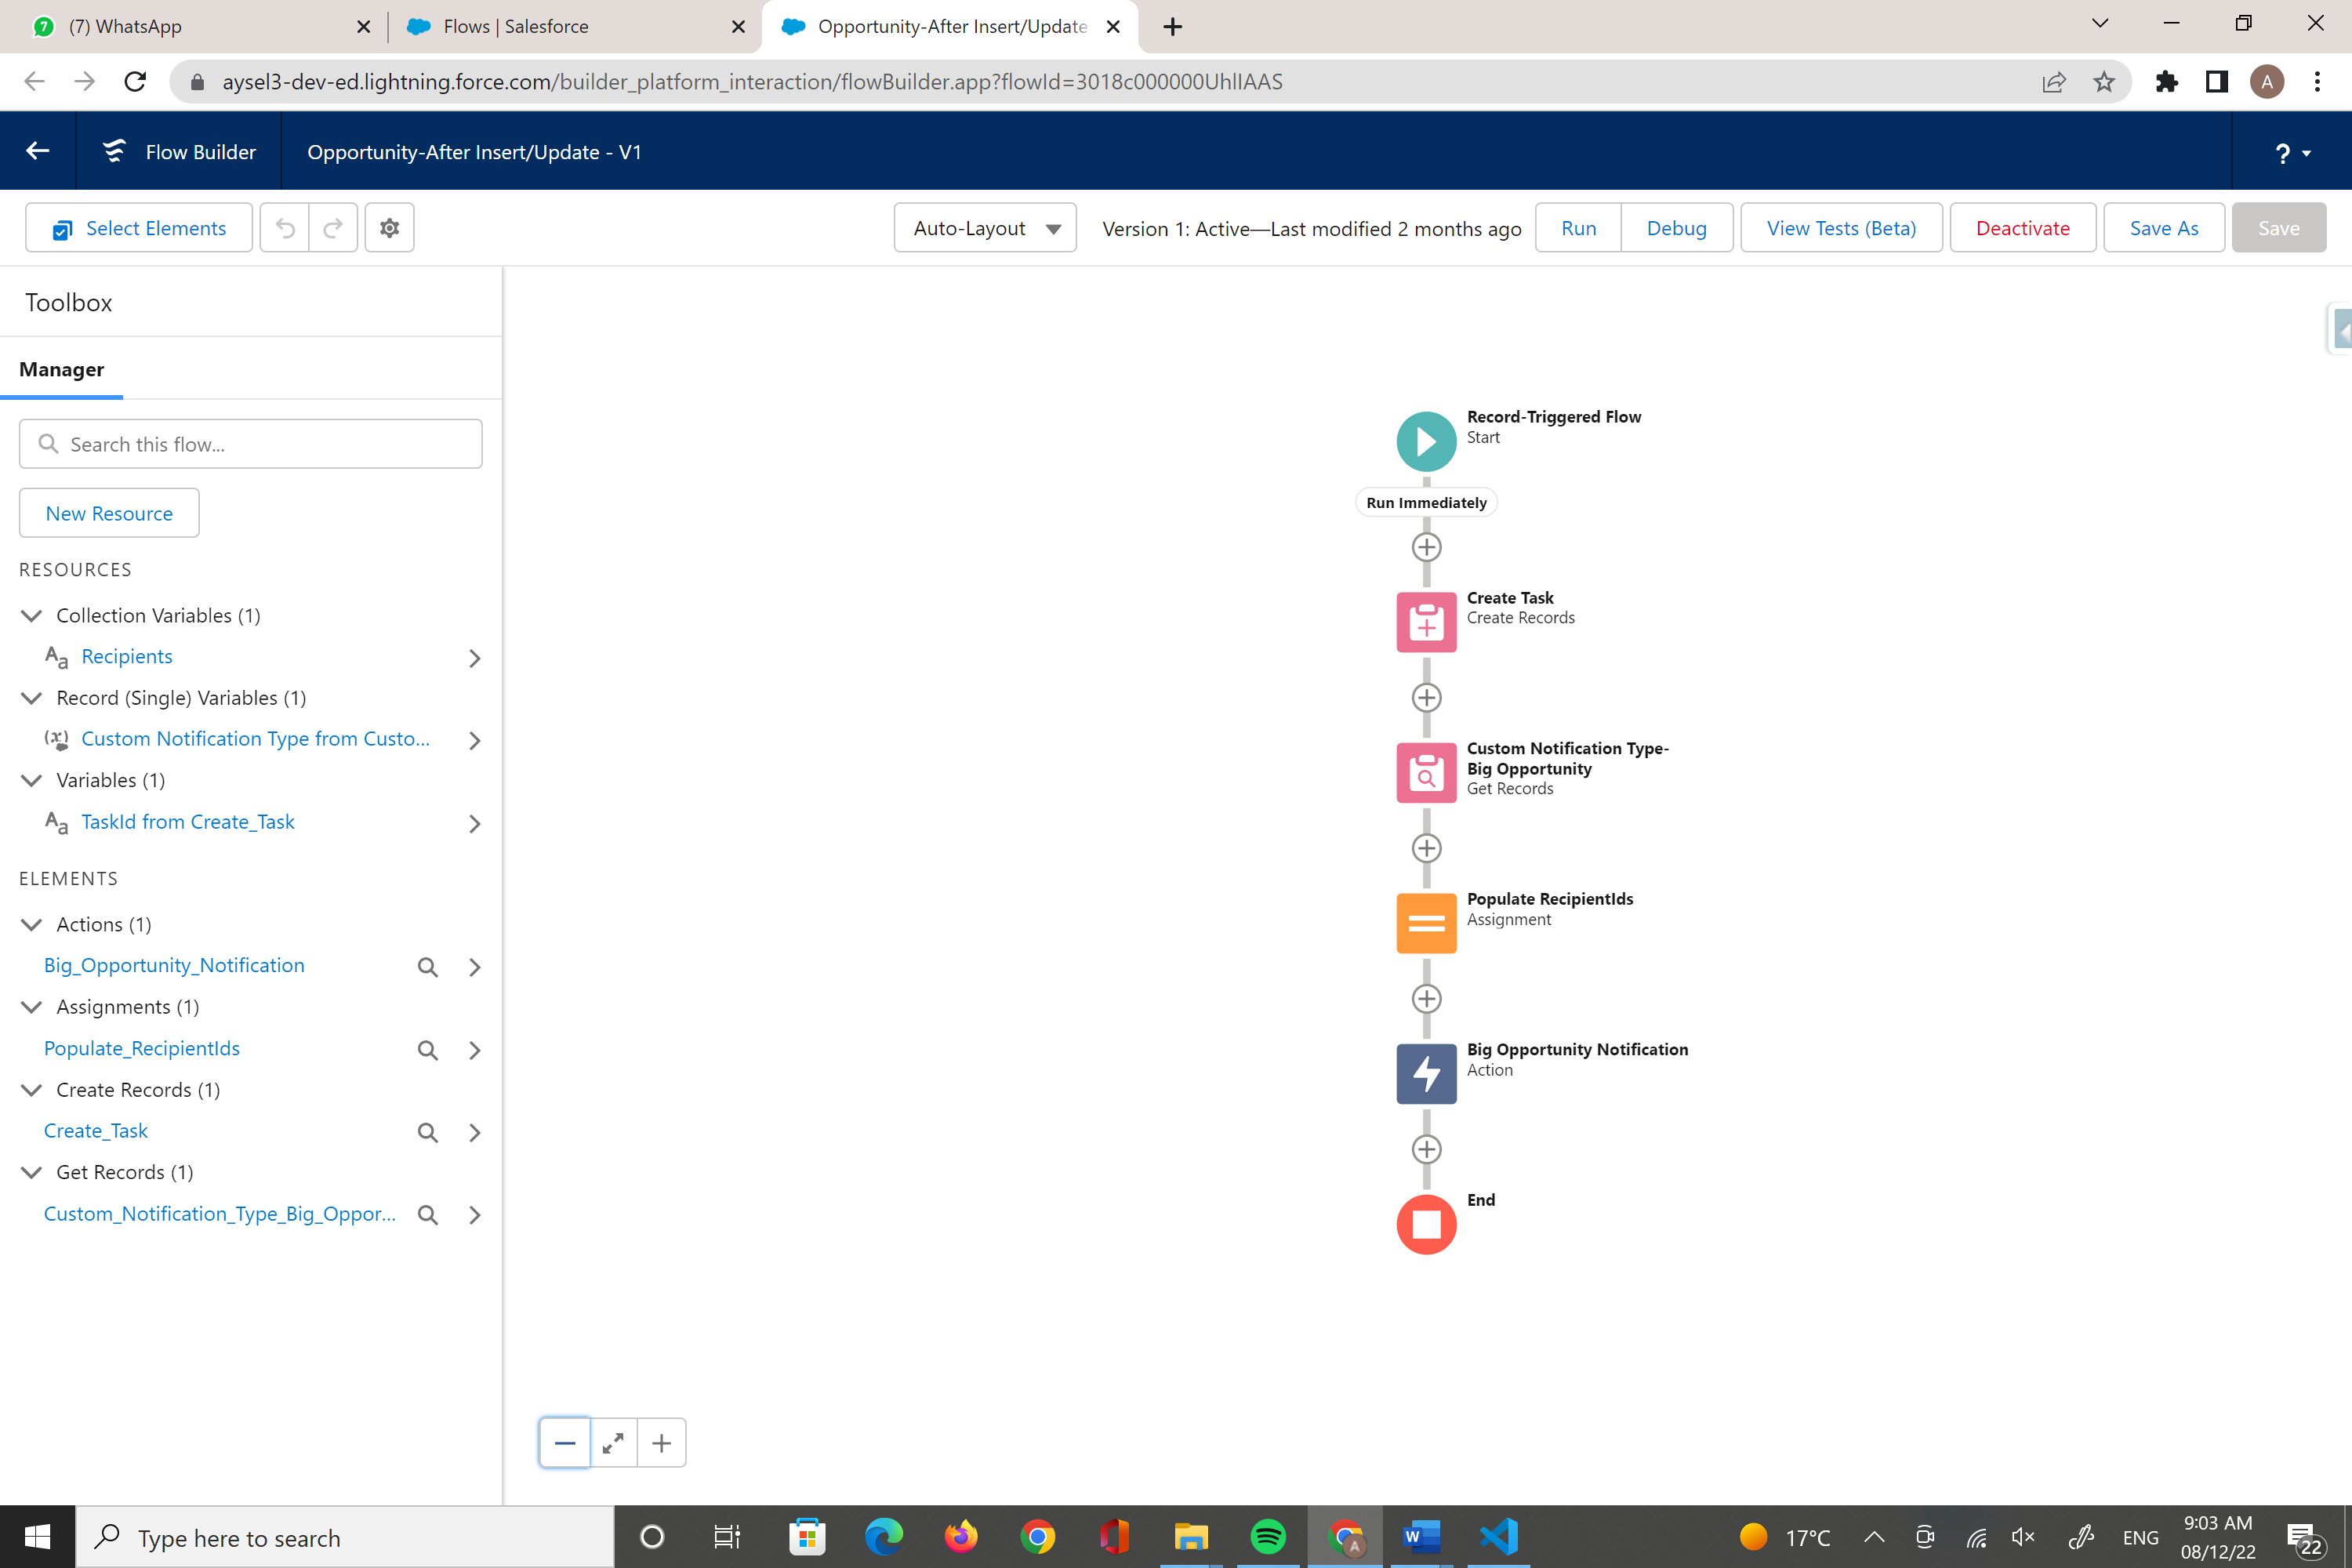Undo the last change
The height and width of the screenshot is (1568, 2352).
coord(285,228)
